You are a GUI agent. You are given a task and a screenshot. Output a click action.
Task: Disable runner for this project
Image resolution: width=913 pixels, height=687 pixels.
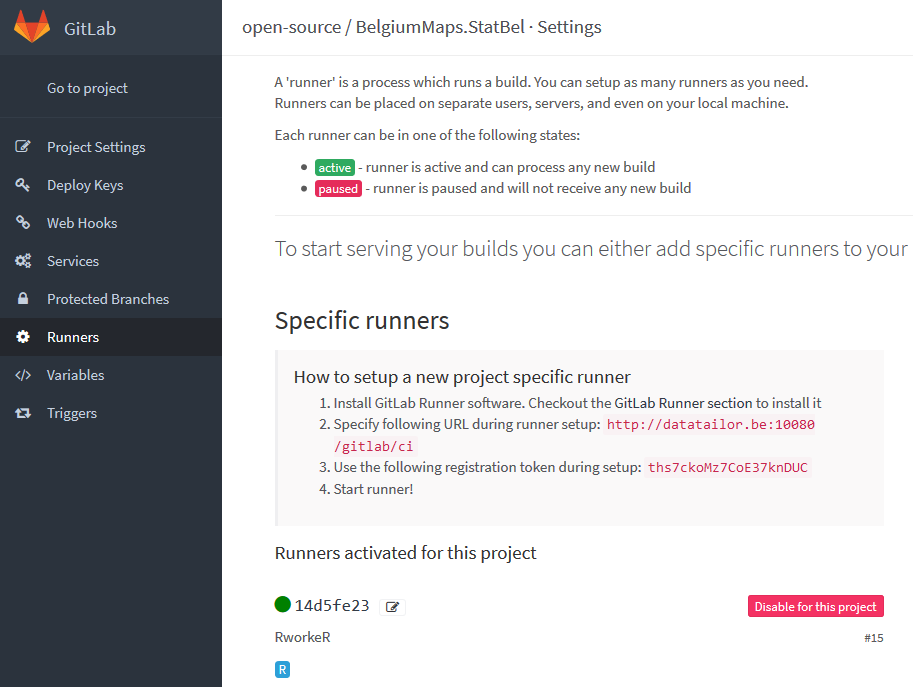pos(815,606)
